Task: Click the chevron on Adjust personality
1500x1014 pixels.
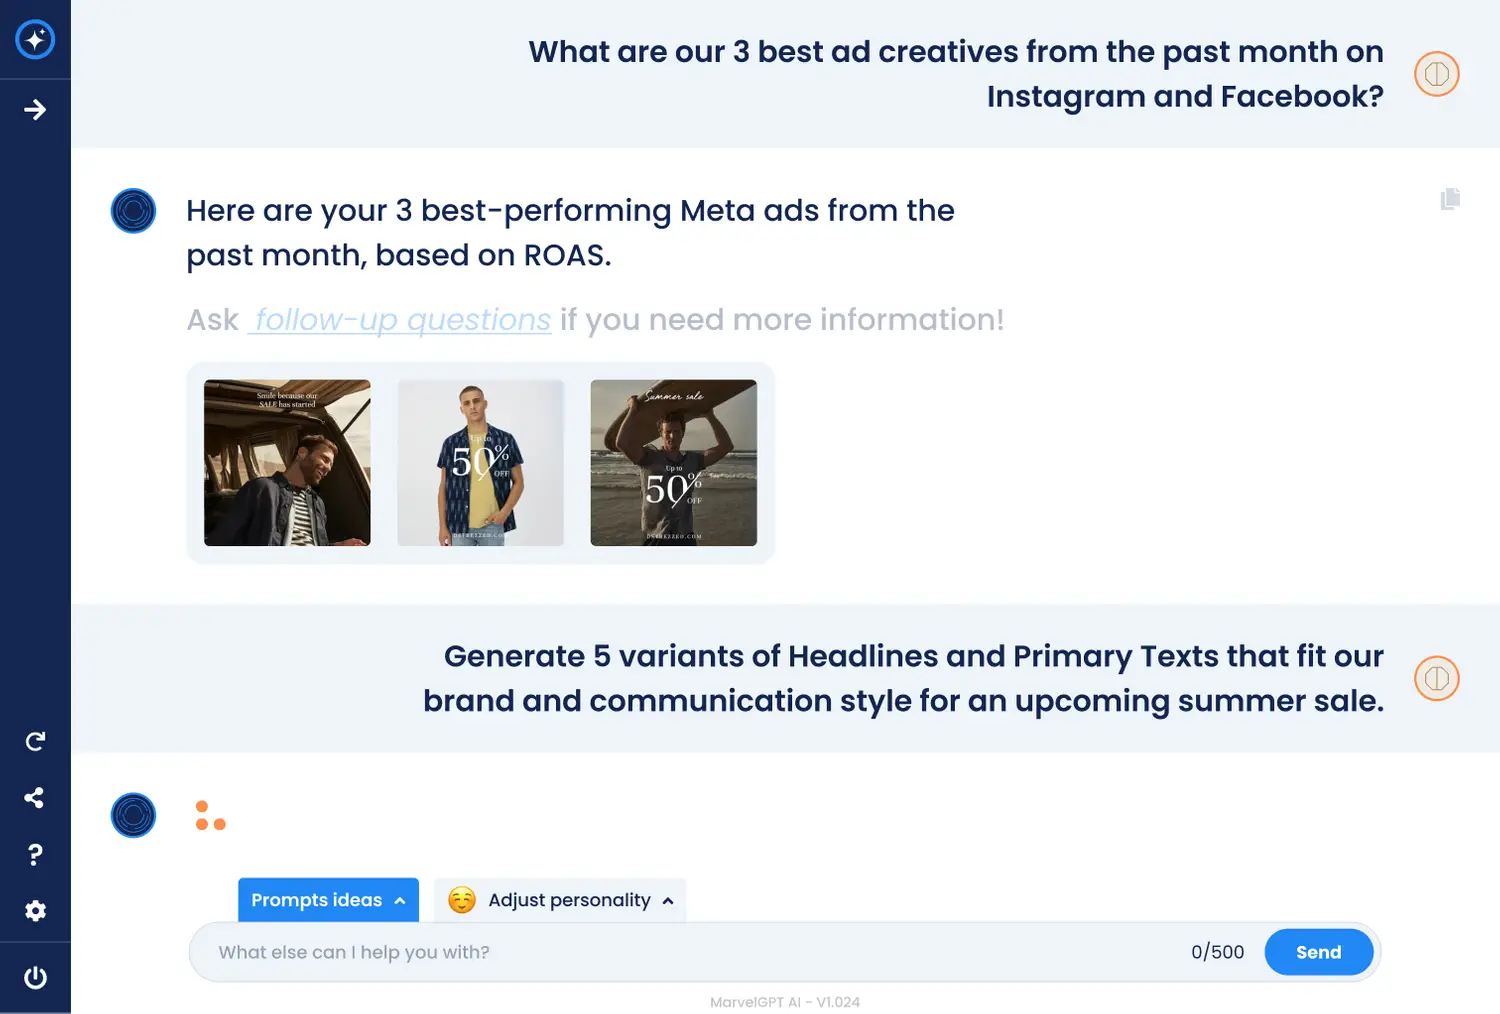Action: coord(668,901)
